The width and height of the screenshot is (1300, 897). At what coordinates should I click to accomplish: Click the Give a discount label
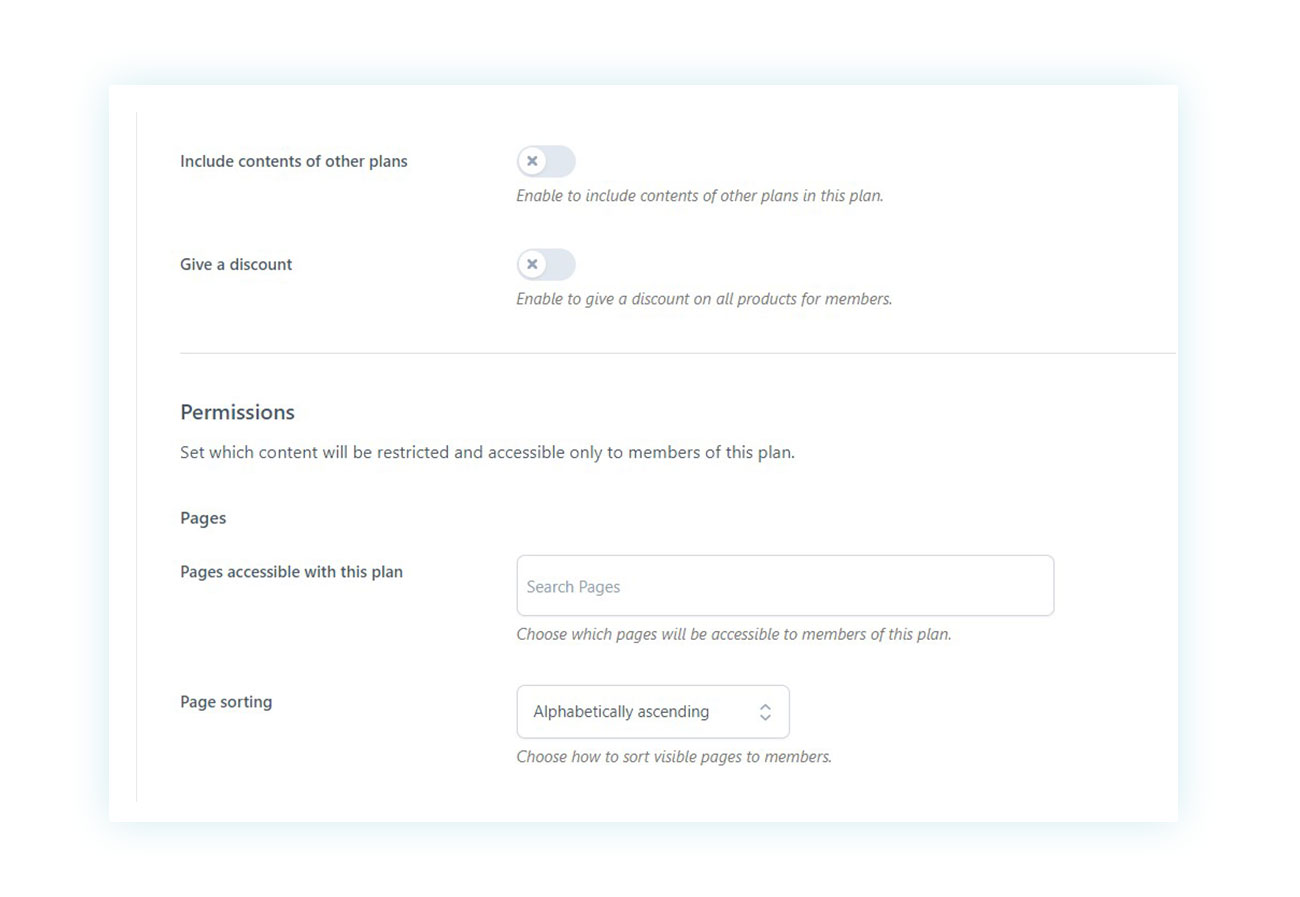236,264
